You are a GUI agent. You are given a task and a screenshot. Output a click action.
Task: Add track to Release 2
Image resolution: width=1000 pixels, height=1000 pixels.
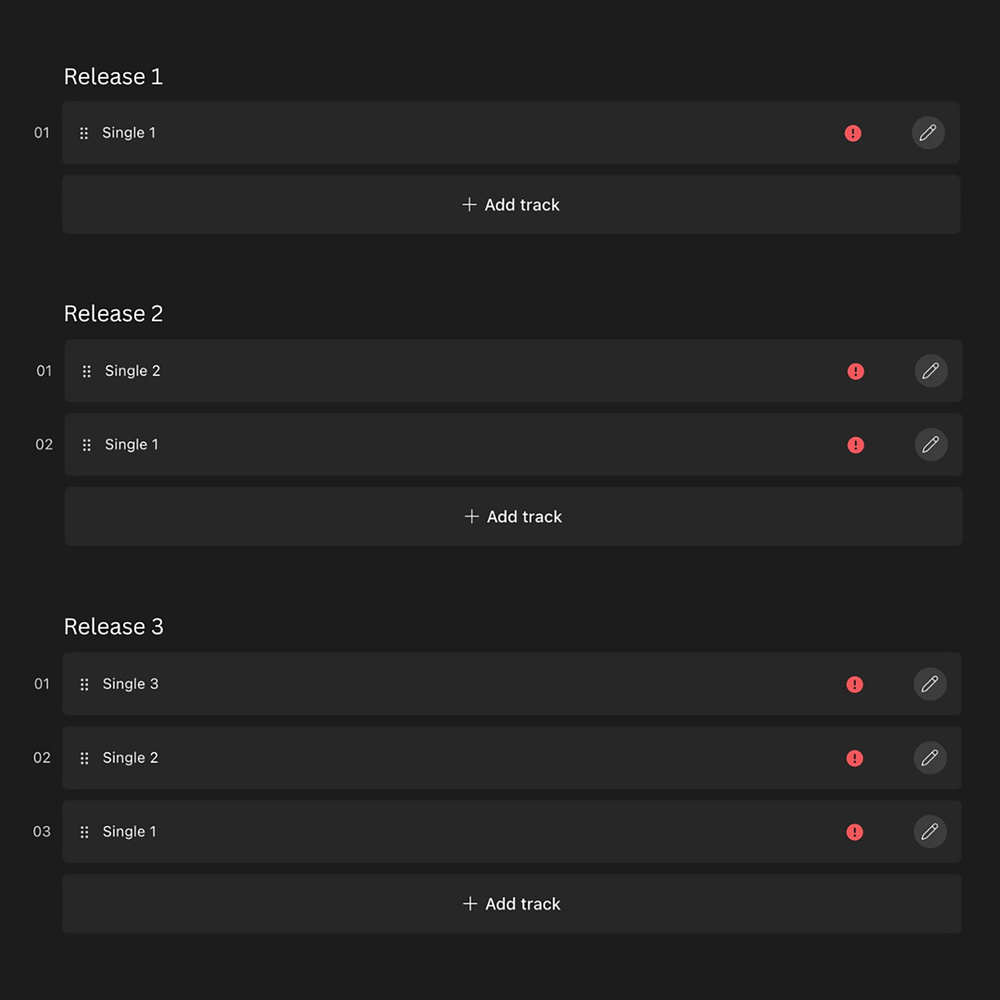point(514,517)
